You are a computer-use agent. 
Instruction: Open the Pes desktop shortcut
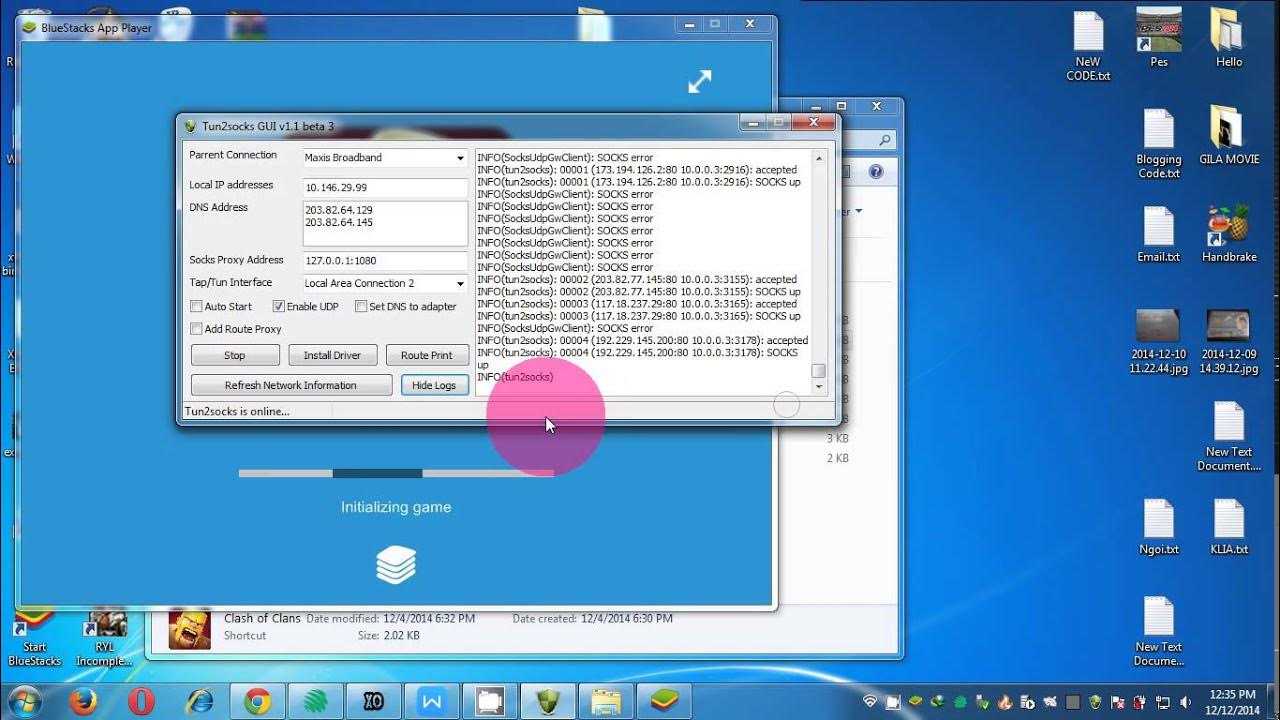tap(1158, 38)
